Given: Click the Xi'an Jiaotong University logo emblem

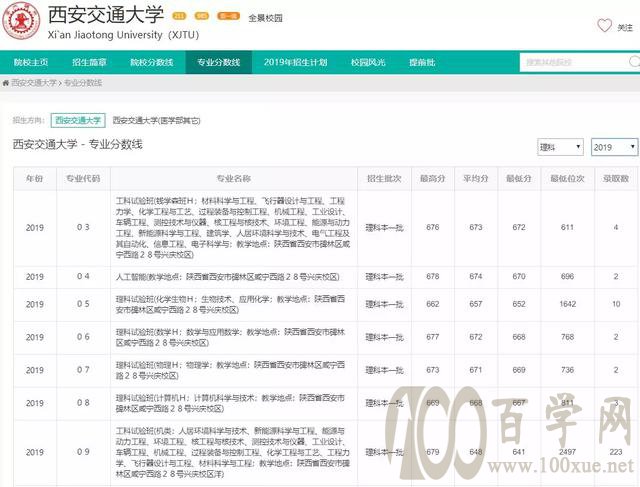Looking at the screenshot, I should [x=21, y=20].
